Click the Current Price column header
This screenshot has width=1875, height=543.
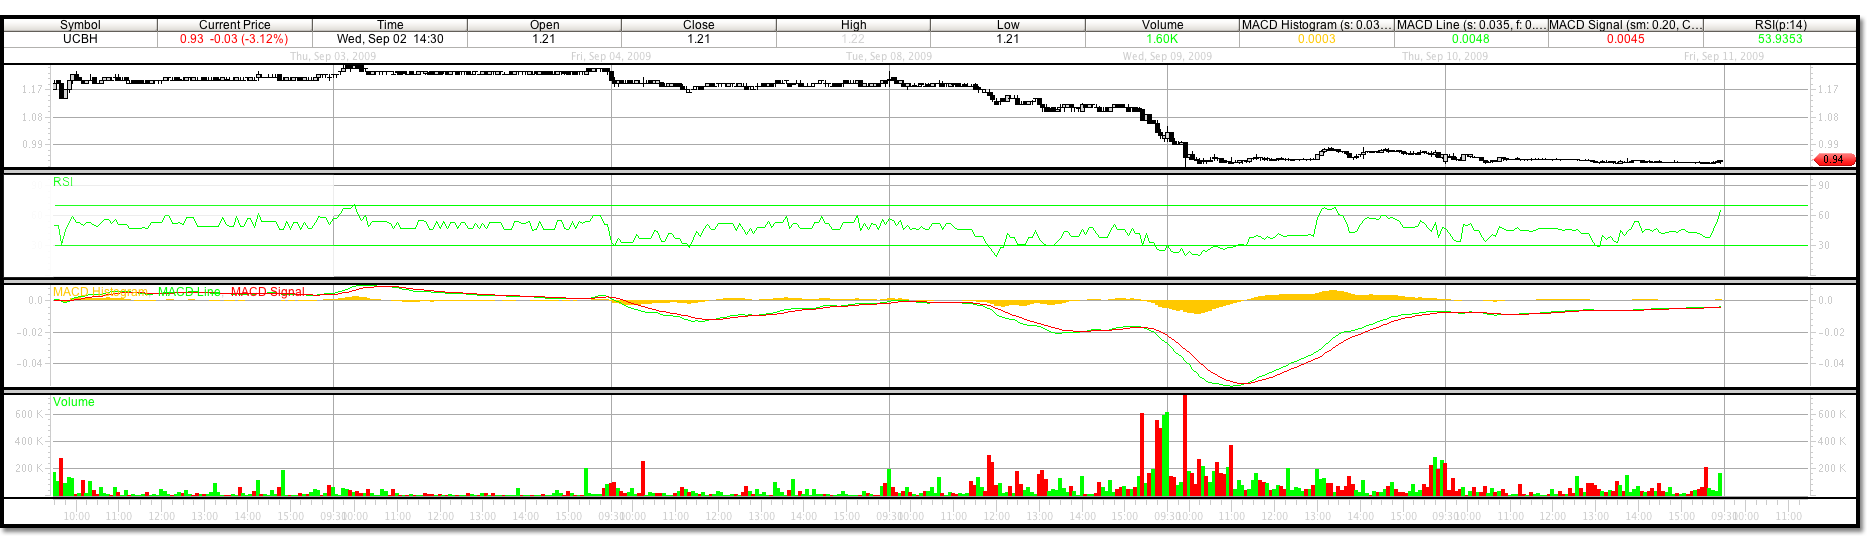[x=234, y=25]
